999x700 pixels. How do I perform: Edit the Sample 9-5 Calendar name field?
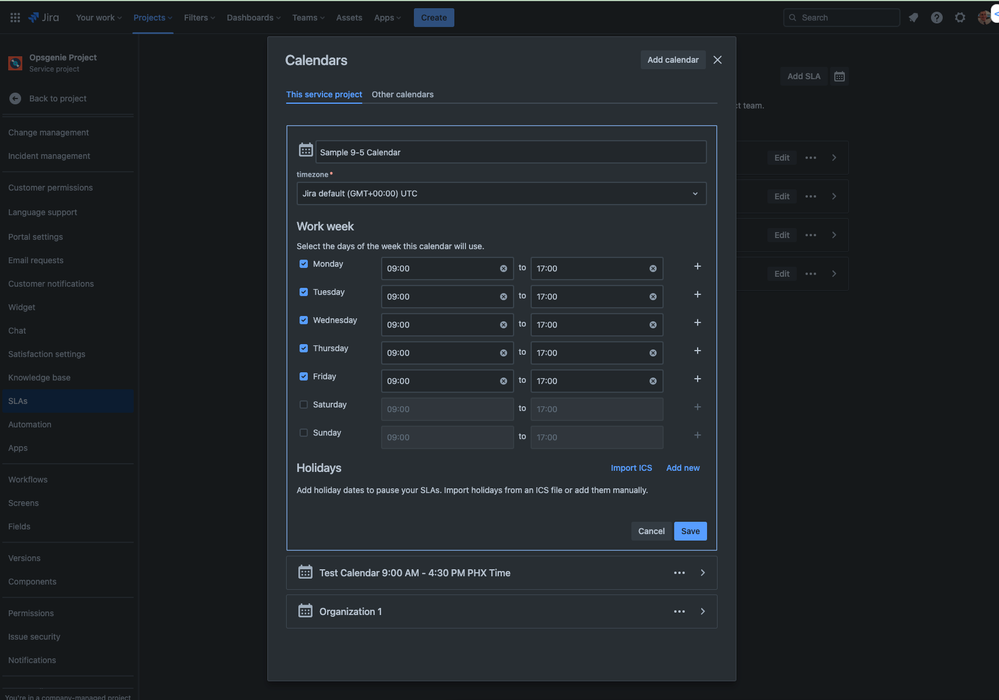(x=511, y=152)
